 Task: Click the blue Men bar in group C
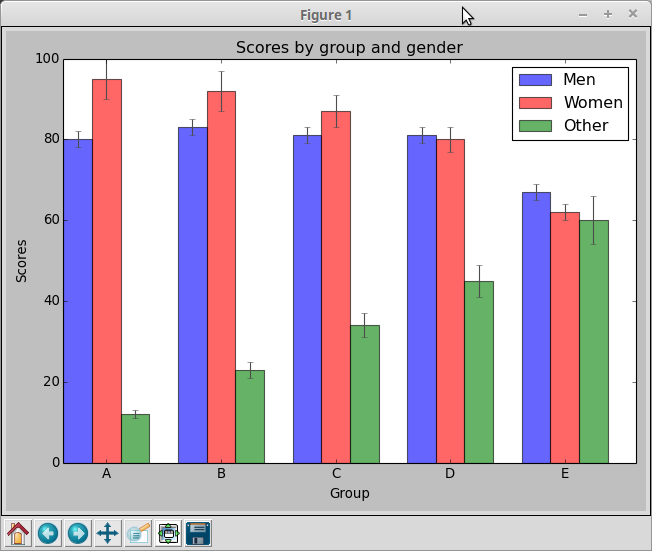[x=307, y=300]
